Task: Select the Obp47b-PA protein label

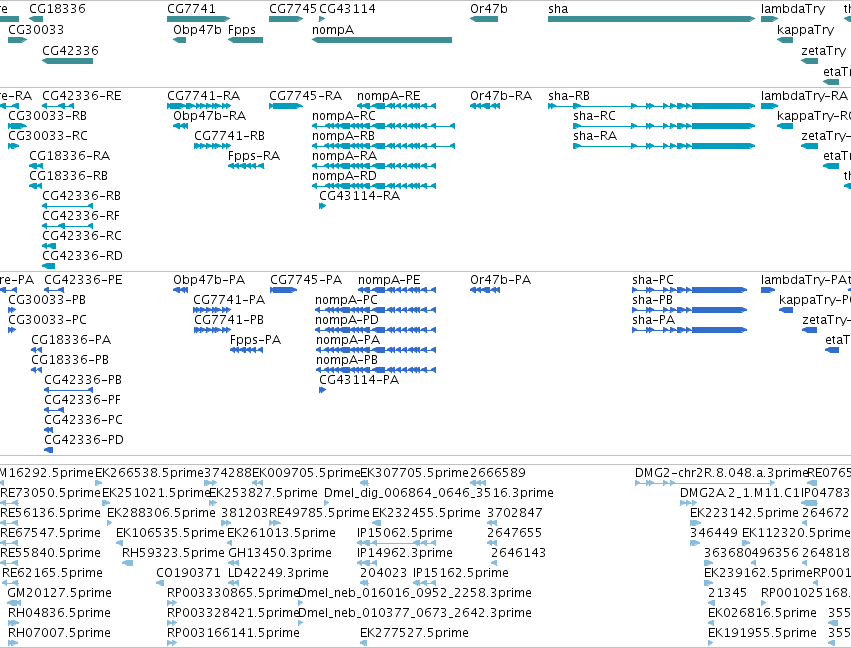Action: point(209,280)
